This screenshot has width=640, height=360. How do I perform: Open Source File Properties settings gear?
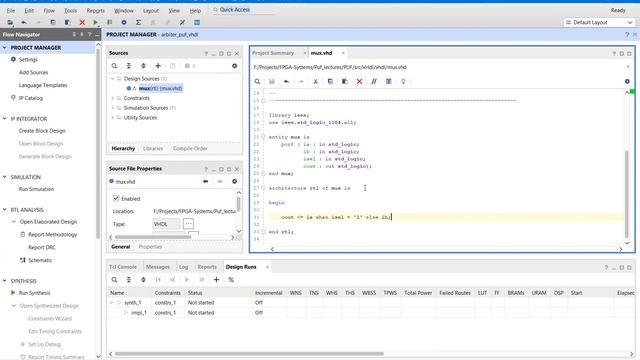coord(234,181)
